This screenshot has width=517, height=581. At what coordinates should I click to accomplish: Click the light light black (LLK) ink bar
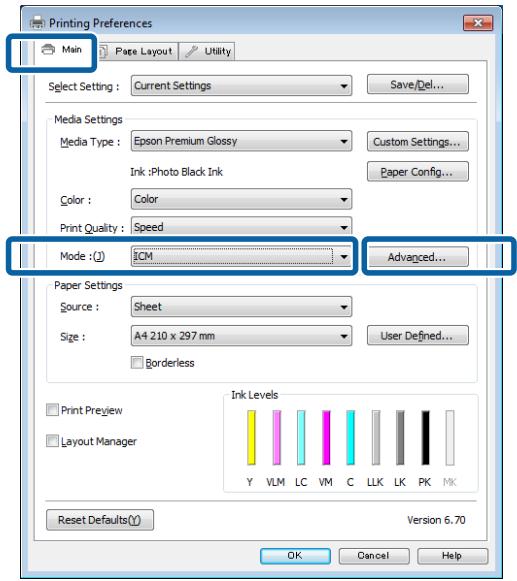point(376,437)
